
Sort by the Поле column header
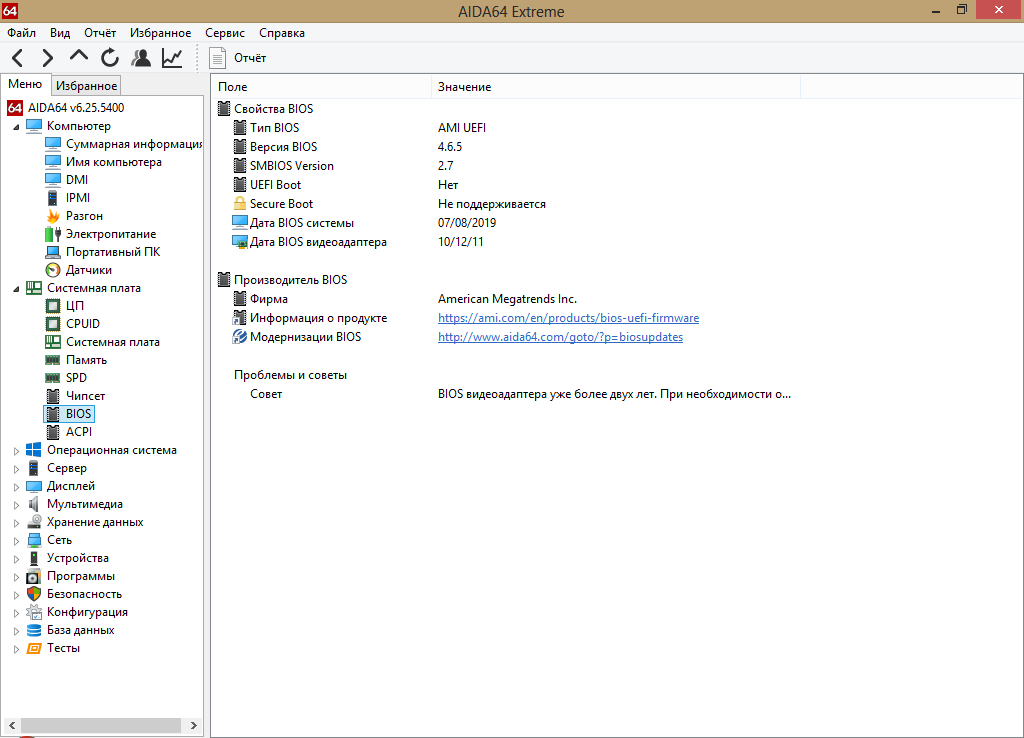click(322, 87)
